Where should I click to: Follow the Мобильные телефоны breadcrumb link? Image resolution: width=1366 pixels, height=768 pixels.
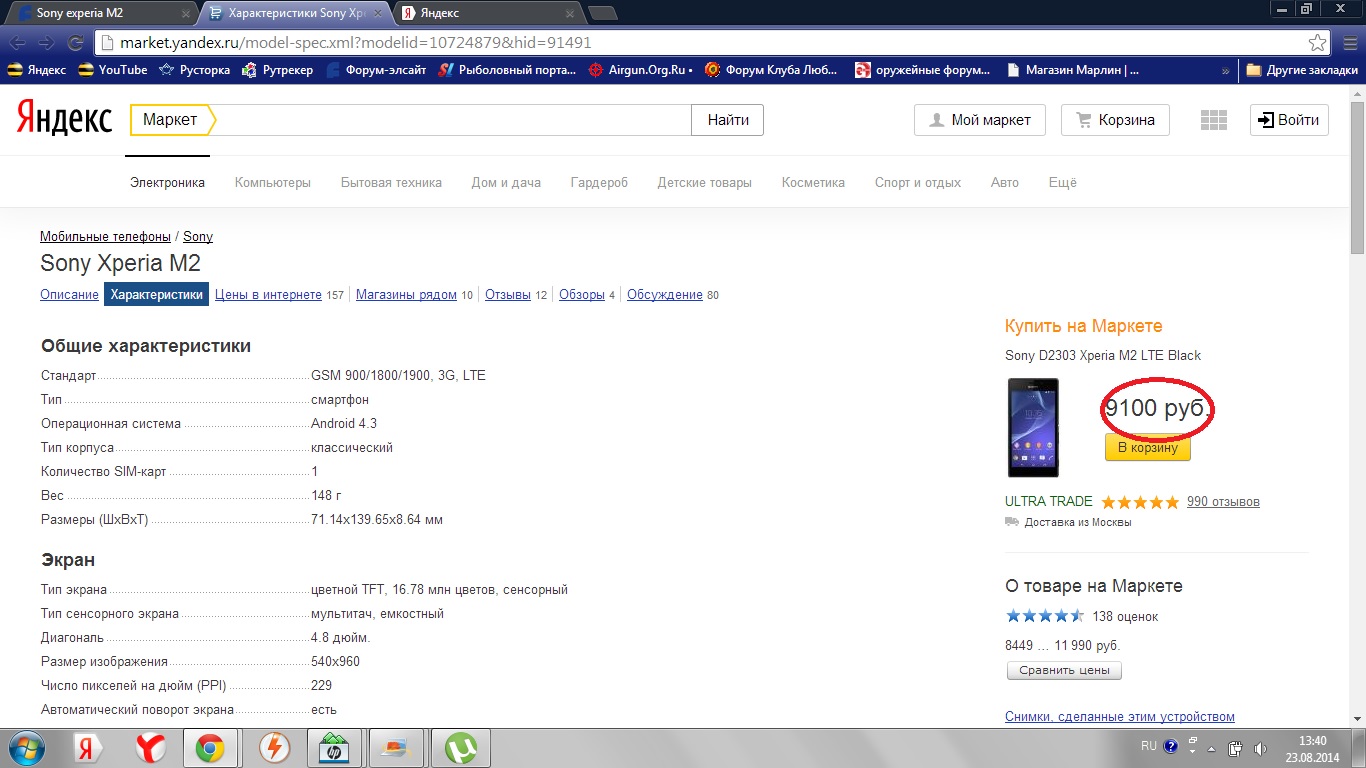pyautogui.click(x=105, y=237)
